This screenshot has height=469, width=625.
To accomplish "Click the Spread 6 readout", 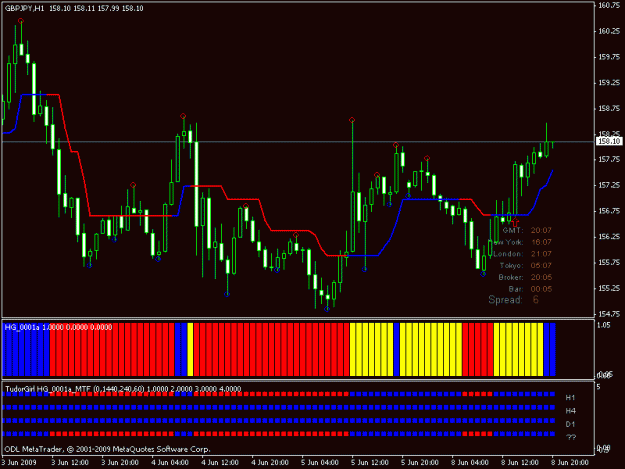I will pyautogui.click(x=513, y=300).
